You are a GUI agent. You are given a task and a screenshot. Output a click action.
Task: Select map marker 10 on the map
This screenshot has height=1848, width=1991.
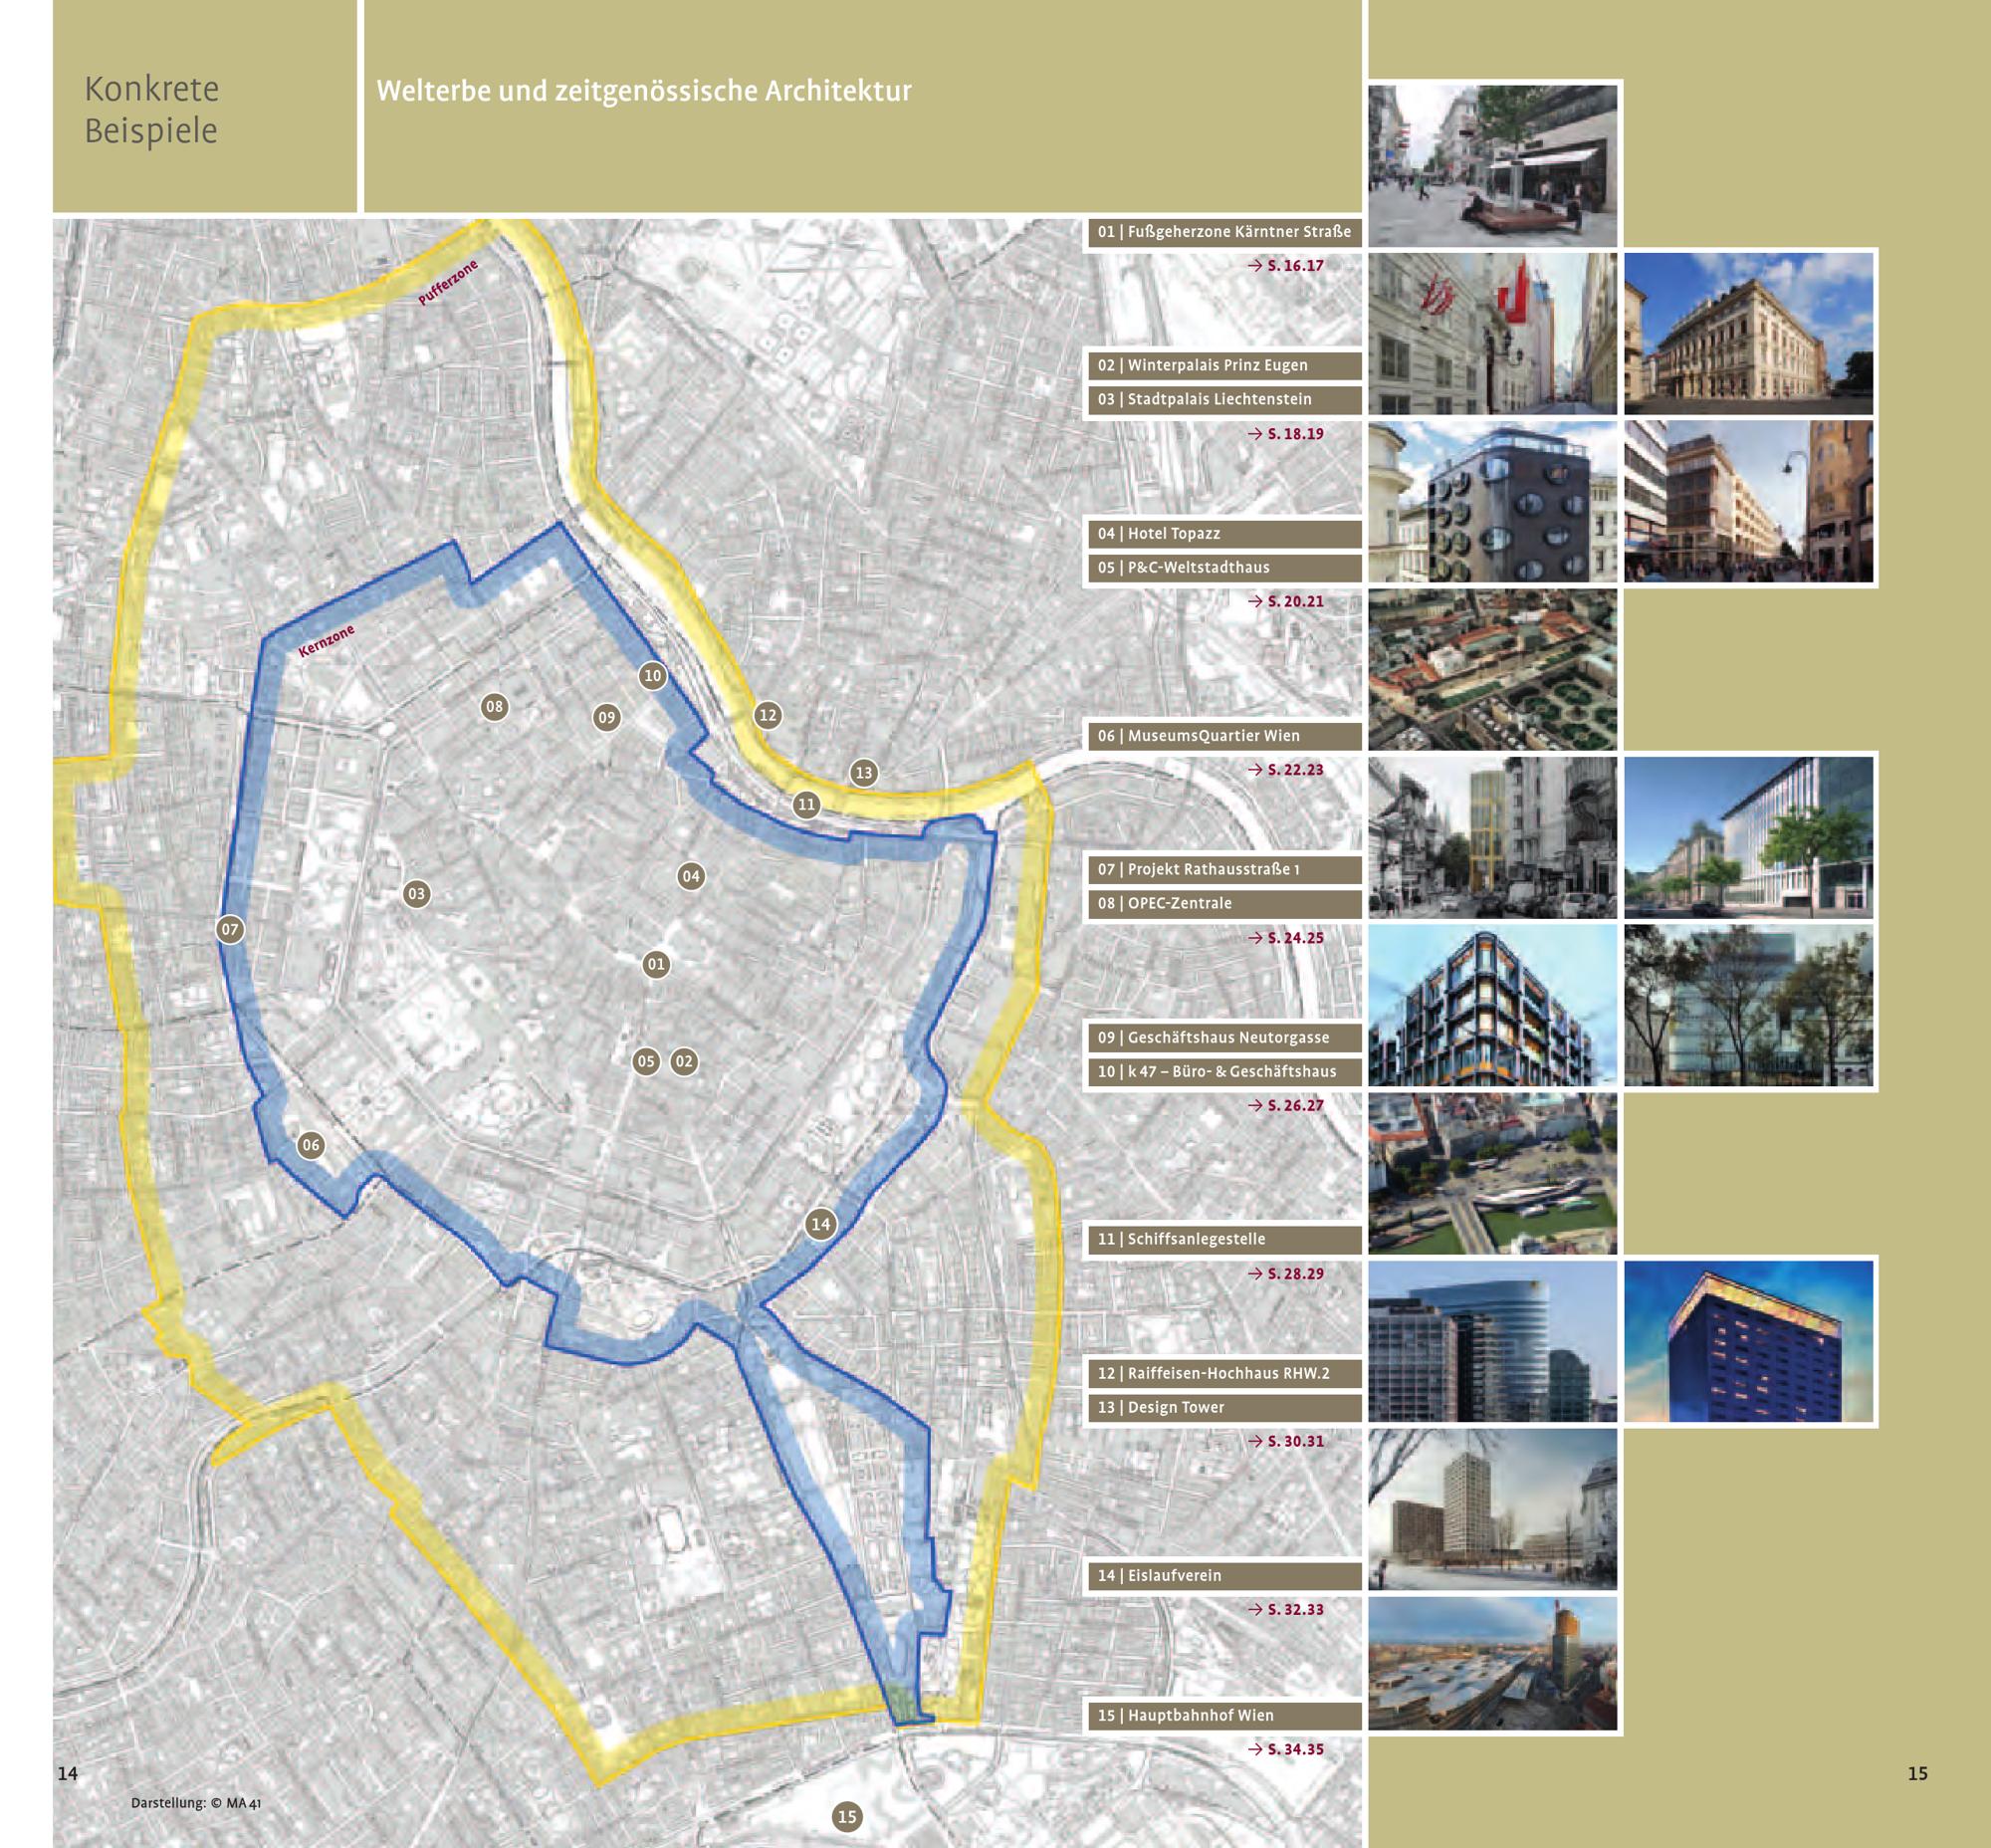pyautogui.click(x=652, y=676)
